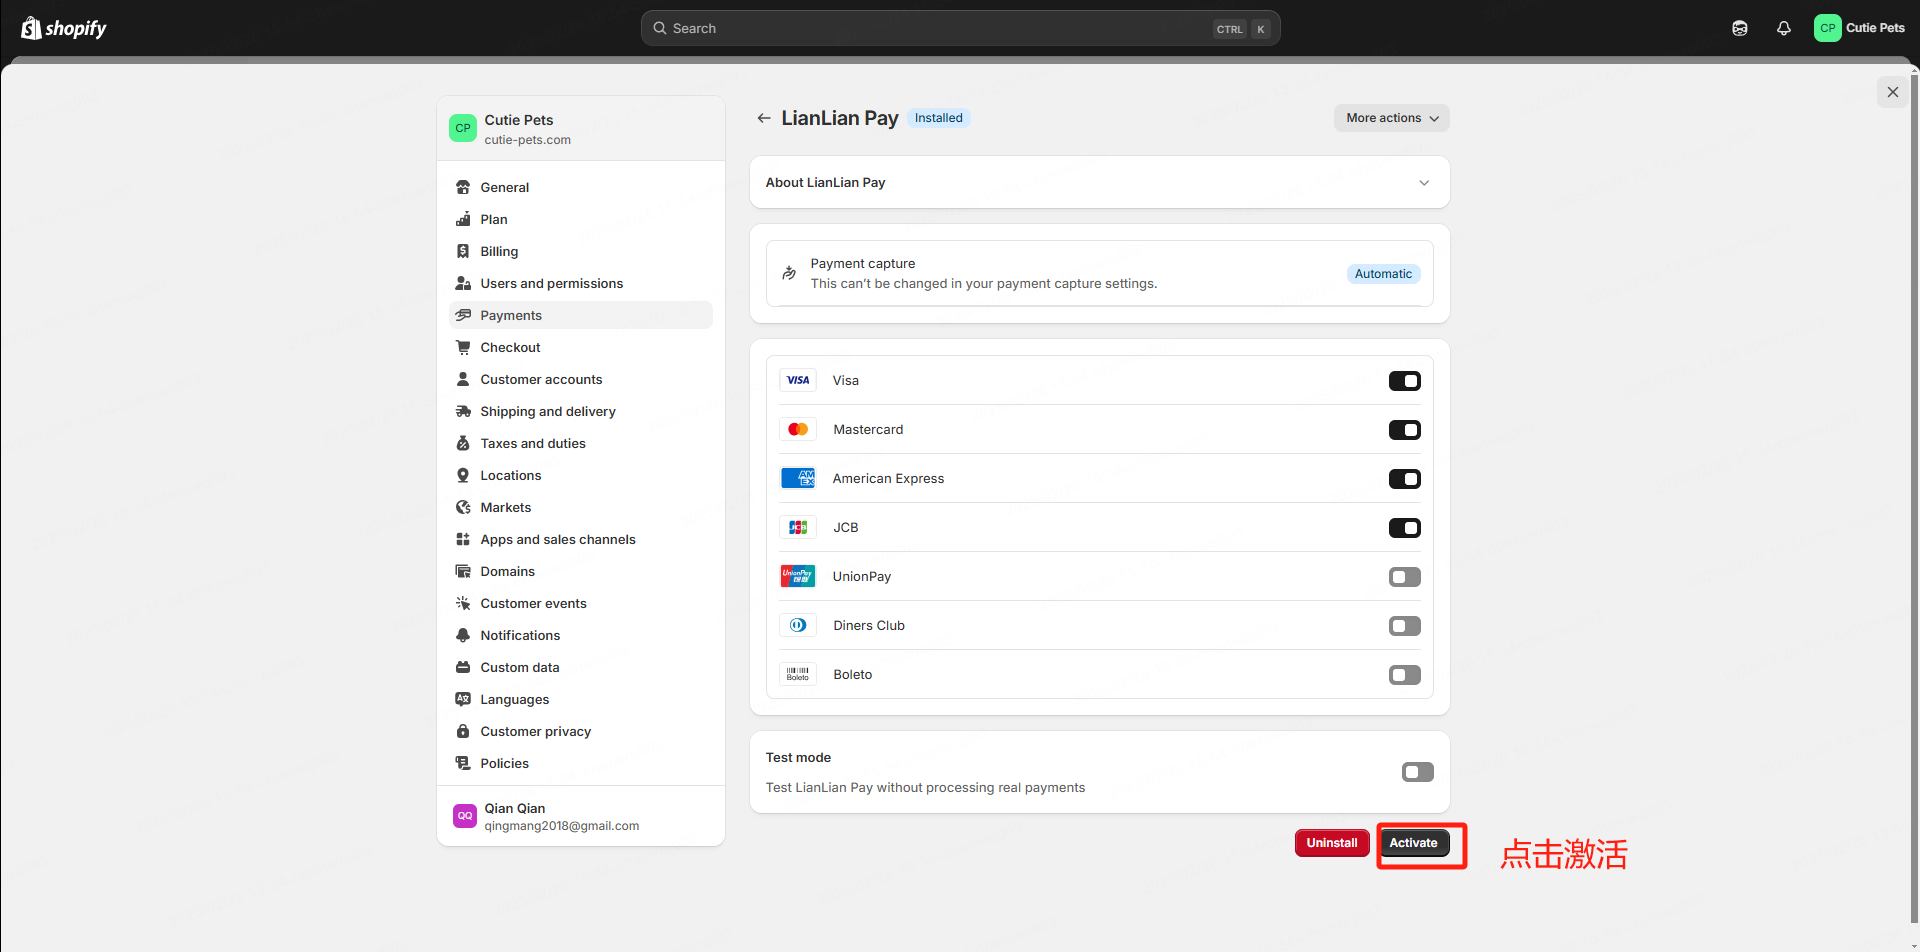This screenshot has height=952, width=1920.
Task: Click the Customer privacy lock icon
Action: [463, 731]
